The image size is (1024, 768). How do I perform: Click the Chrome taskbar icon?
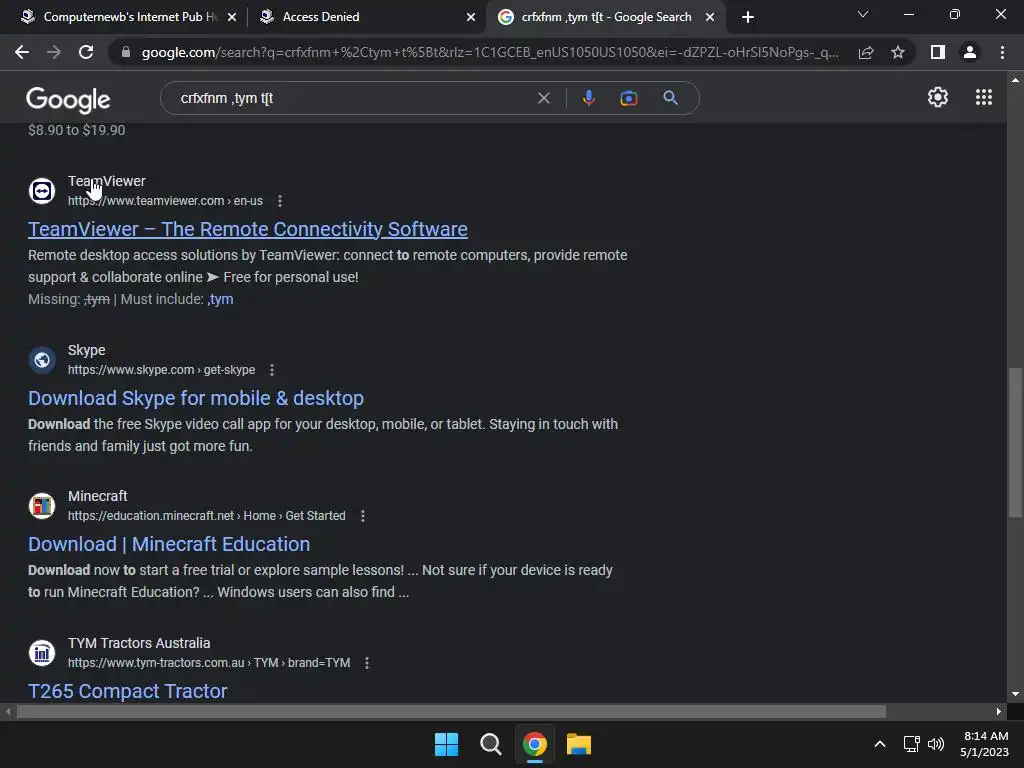pyautogui.click(x=534, y=744)
